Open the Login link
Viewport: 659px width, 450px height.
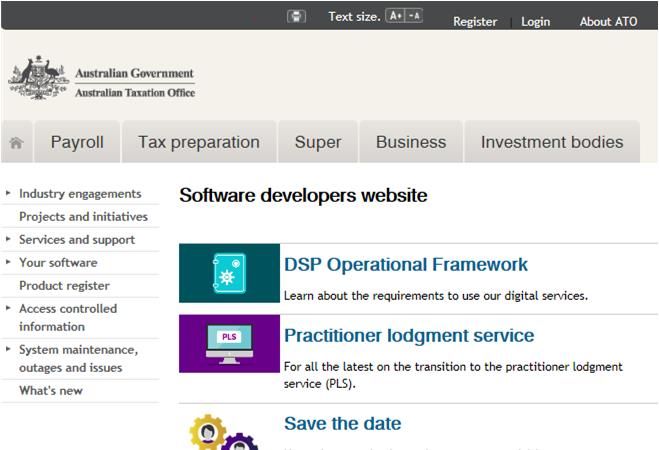coord(535,21)
